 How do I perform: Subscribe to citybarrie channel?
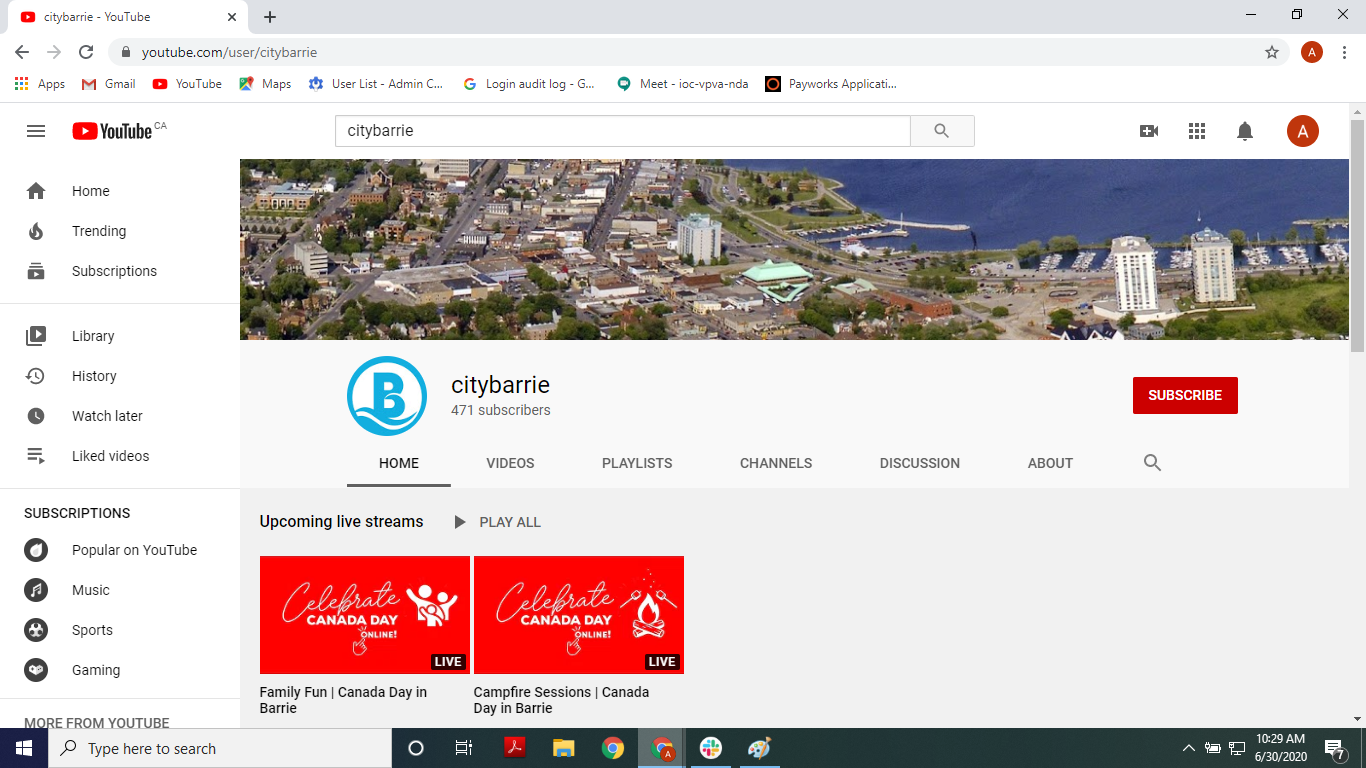tap(1185, 395)
